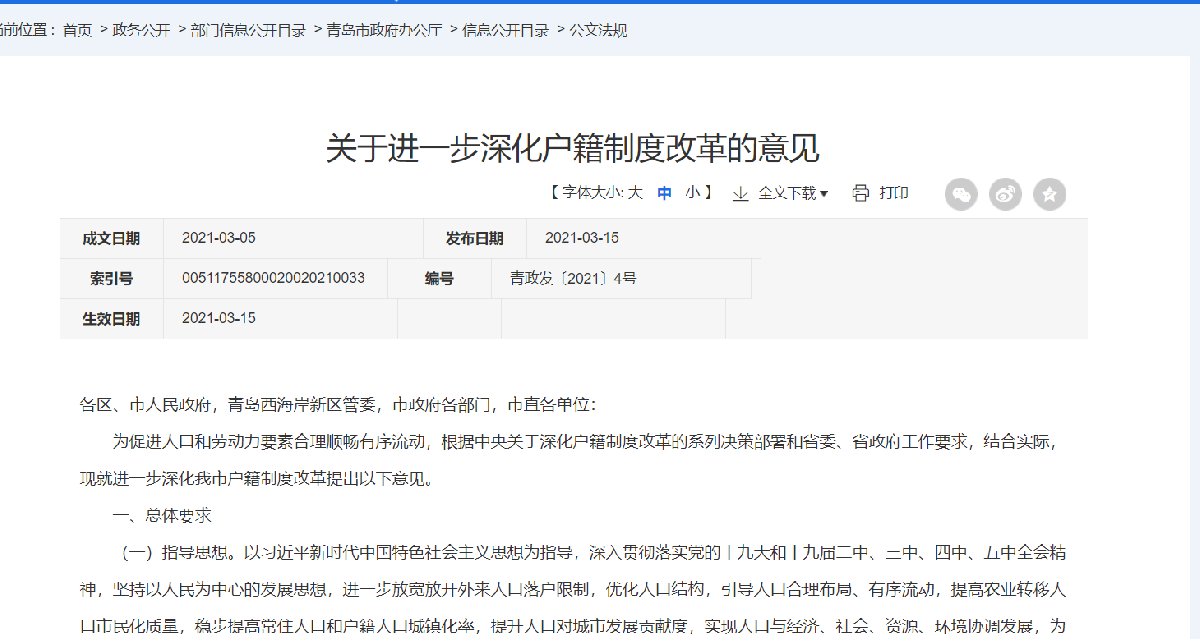This screenshot has height=643, width=1200.
Task: Open 信息公开目录 breadcrumb link
Action: click(x=505, y=31)
